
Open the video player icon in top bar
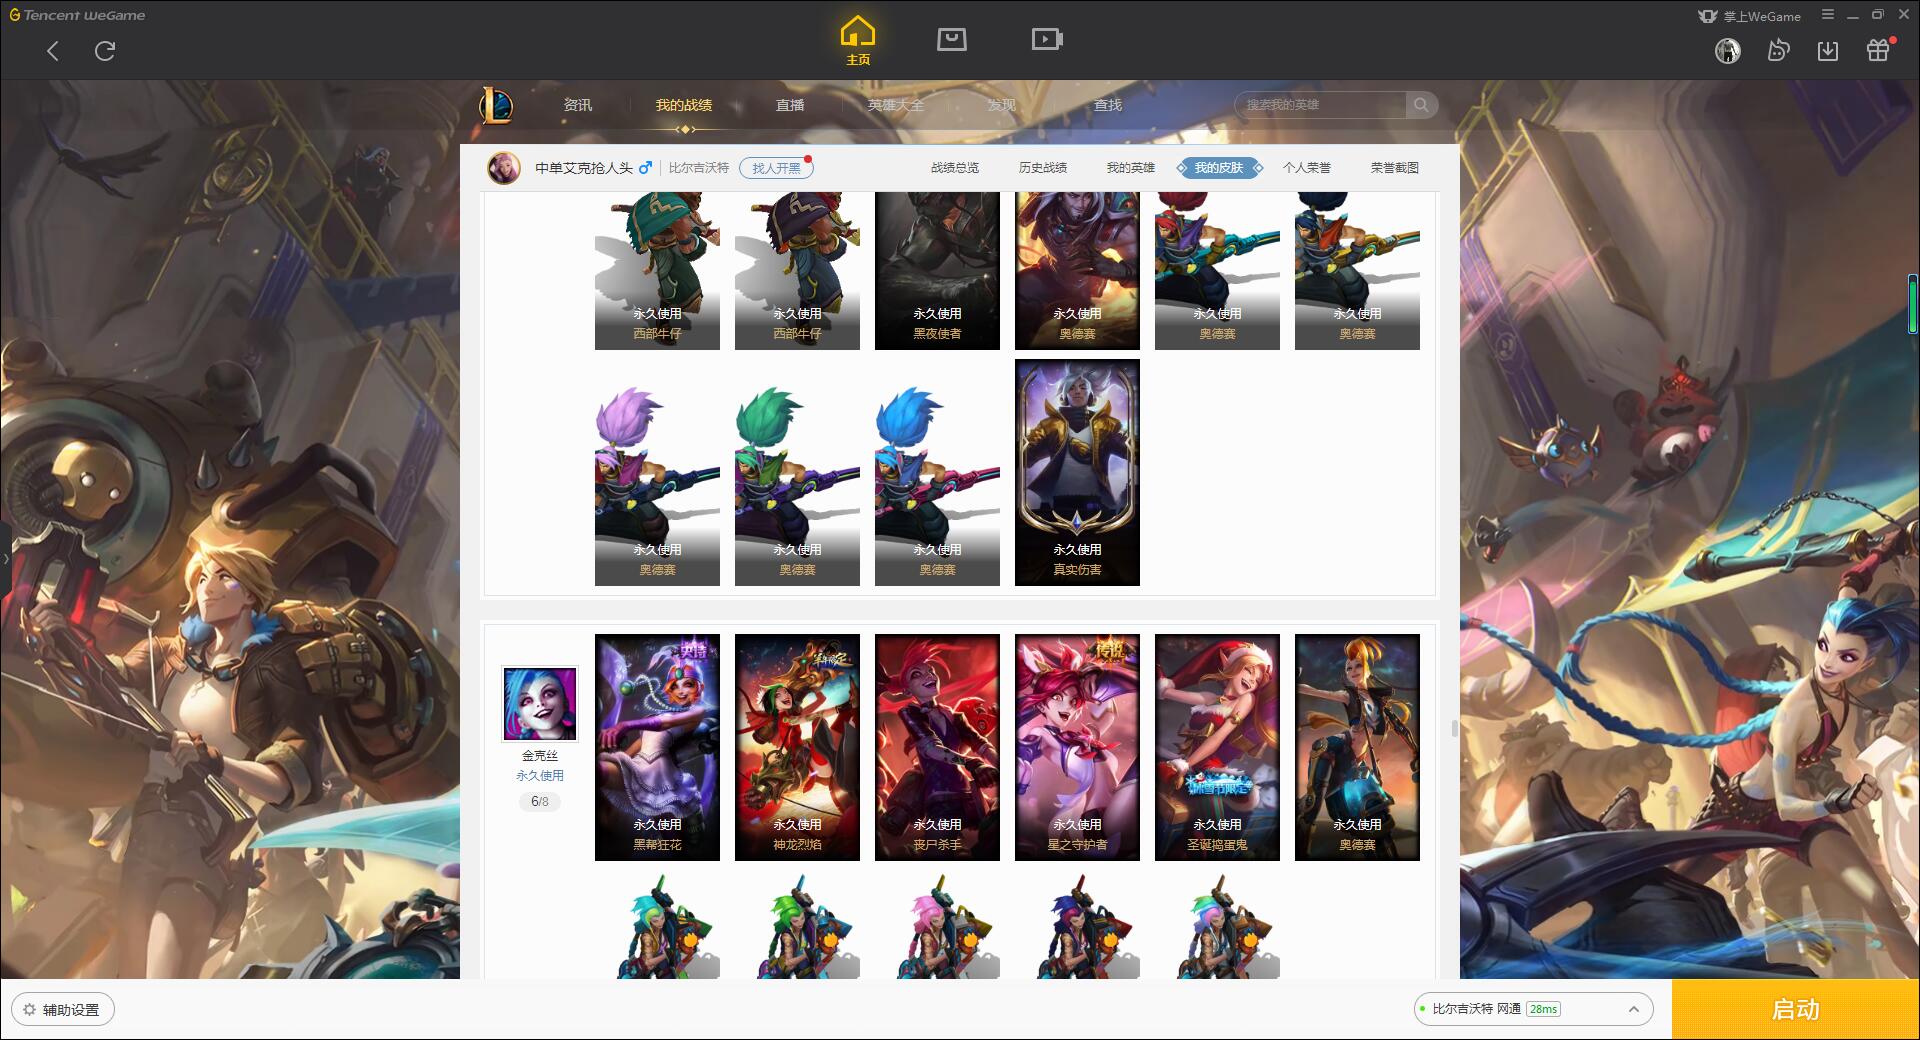tap(1047, 40)
